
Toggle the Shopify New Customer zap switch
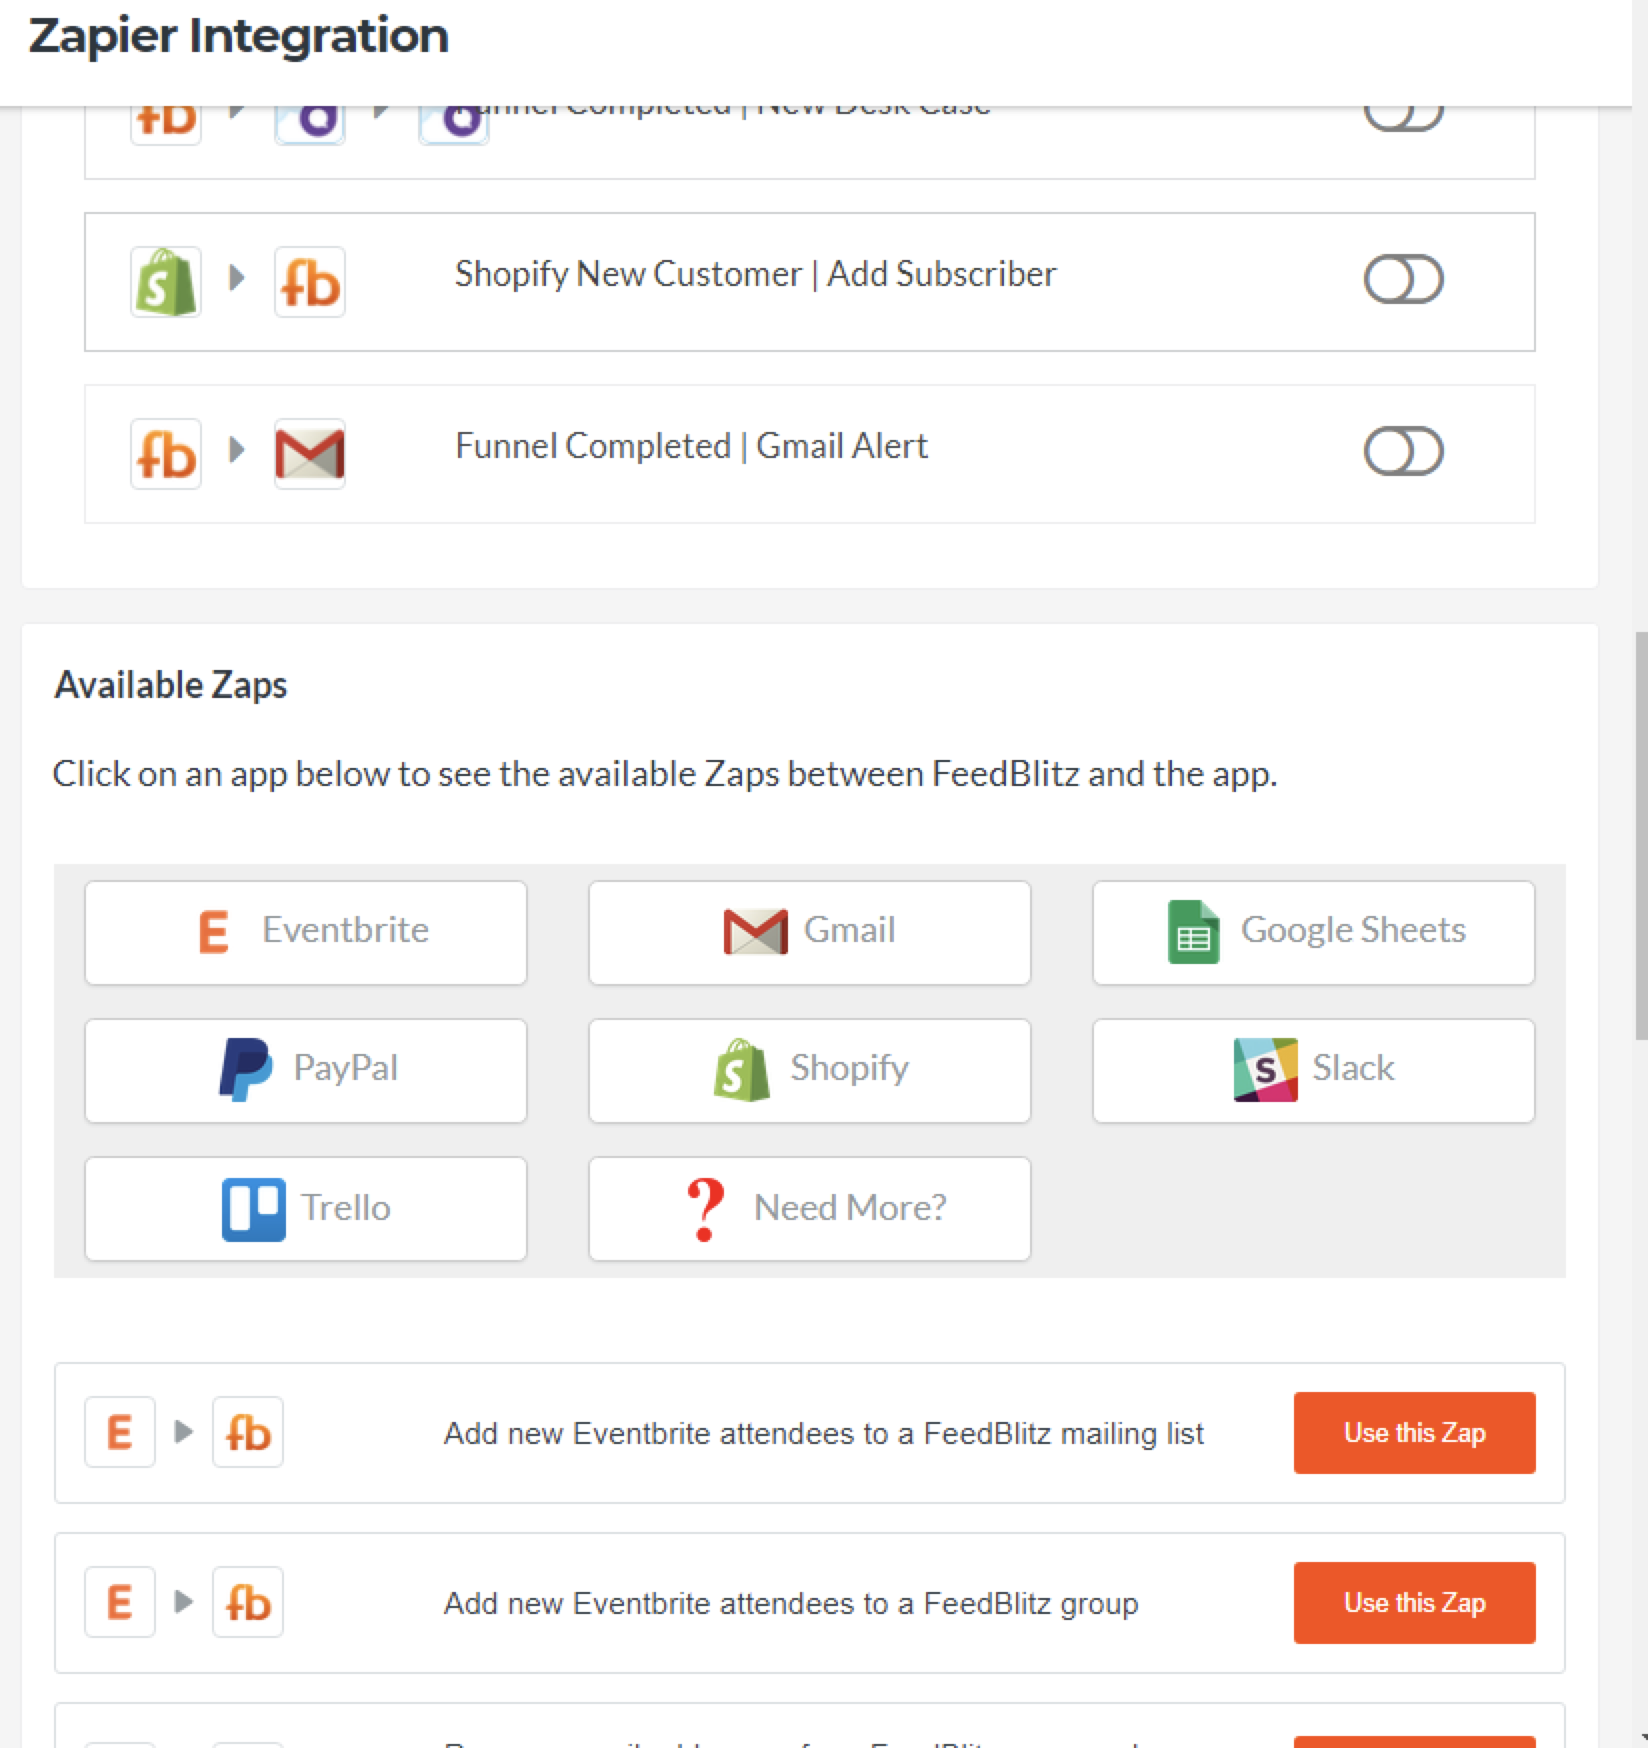[1403, 279]
